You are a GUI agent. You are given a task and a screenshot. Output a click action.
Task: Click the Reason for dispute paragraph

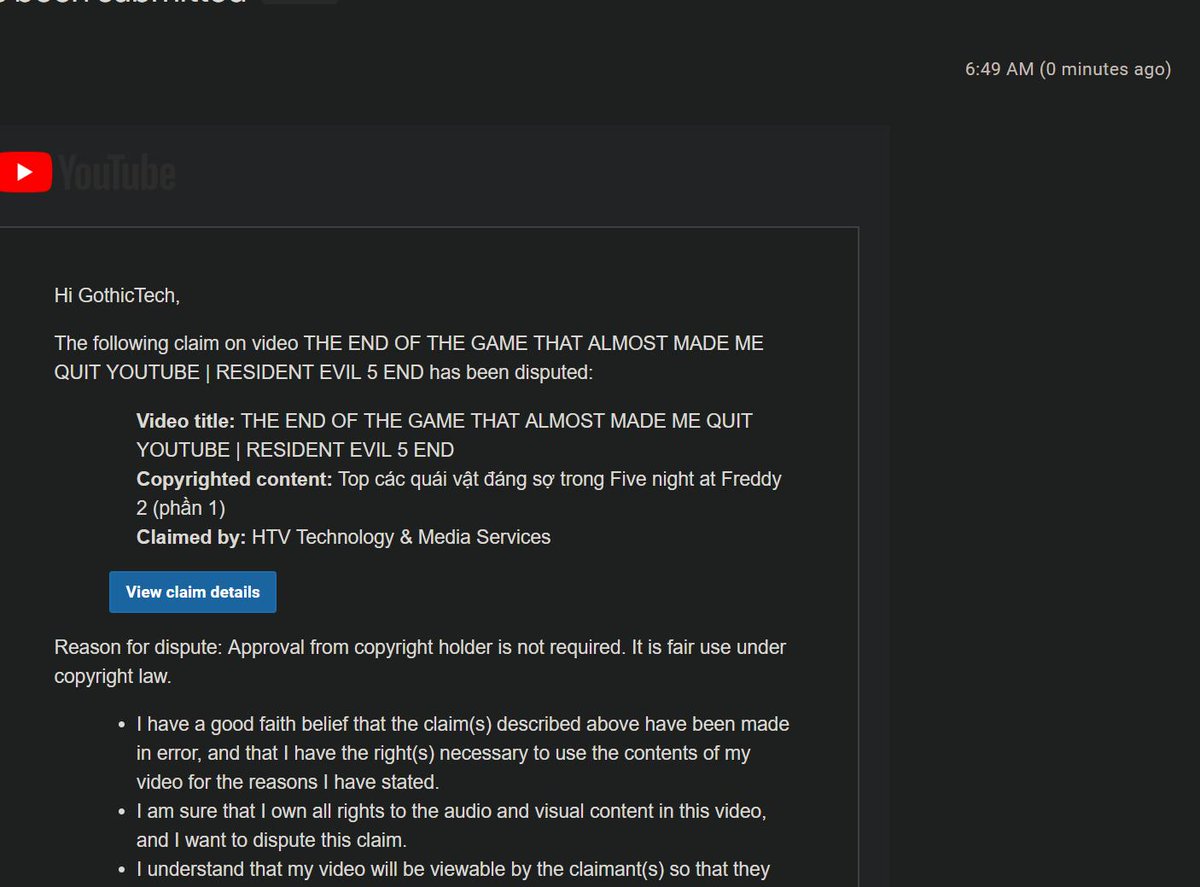[420, 661]
